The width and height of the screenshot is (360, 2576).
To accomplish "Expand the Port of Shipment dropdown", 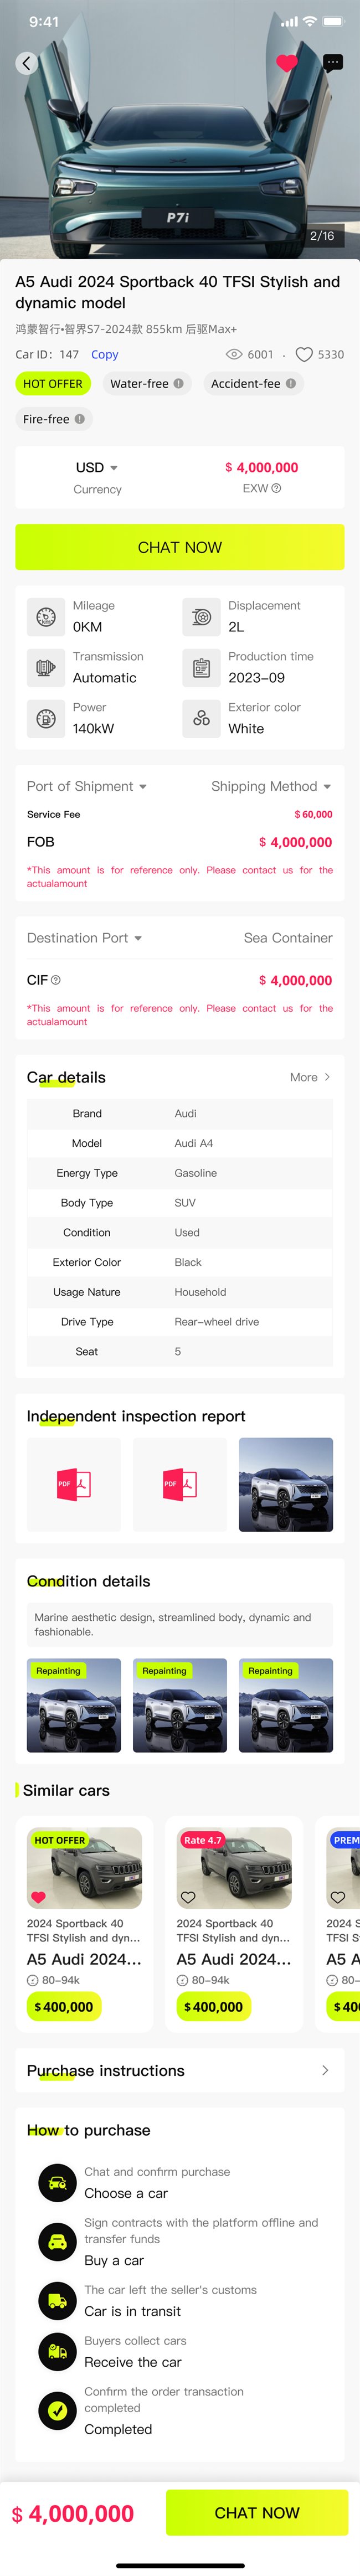I will click(87, 786).
